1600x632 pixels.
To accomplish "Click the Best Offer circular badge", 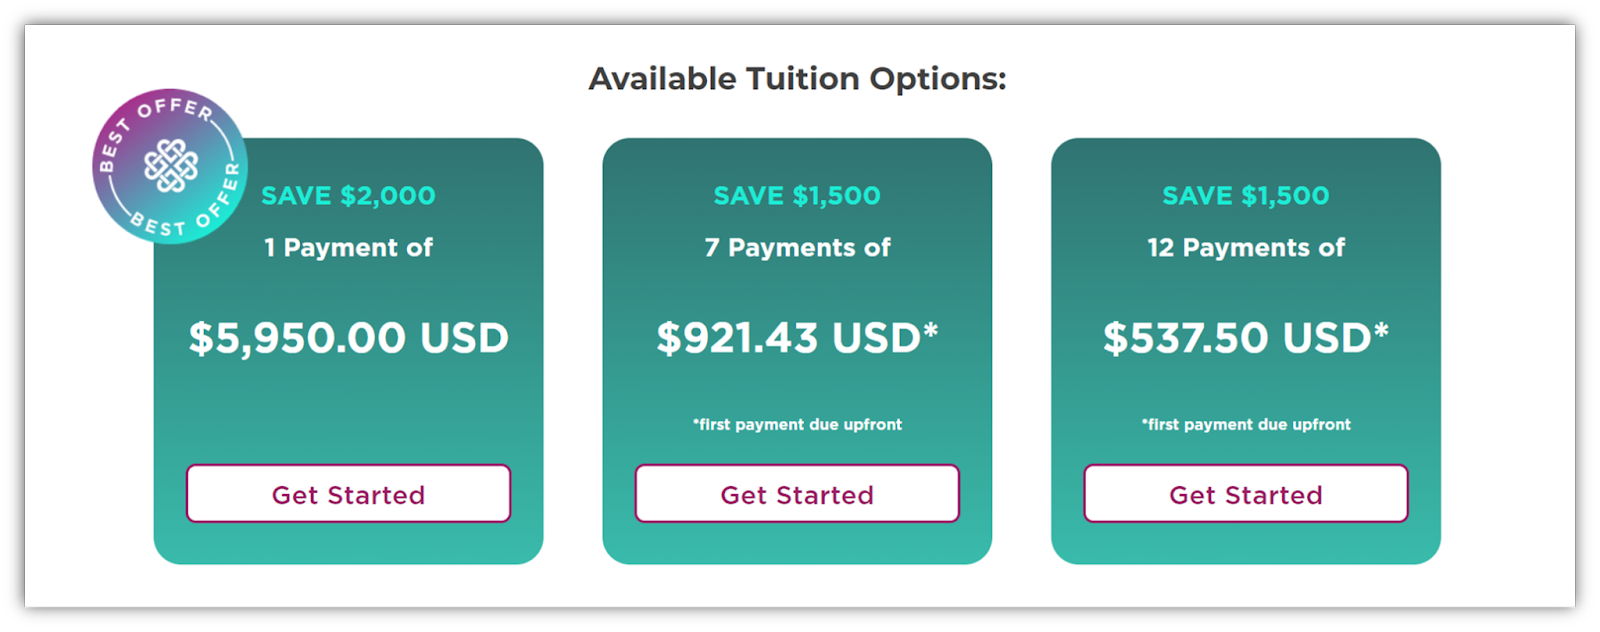I will click(170, 166).
